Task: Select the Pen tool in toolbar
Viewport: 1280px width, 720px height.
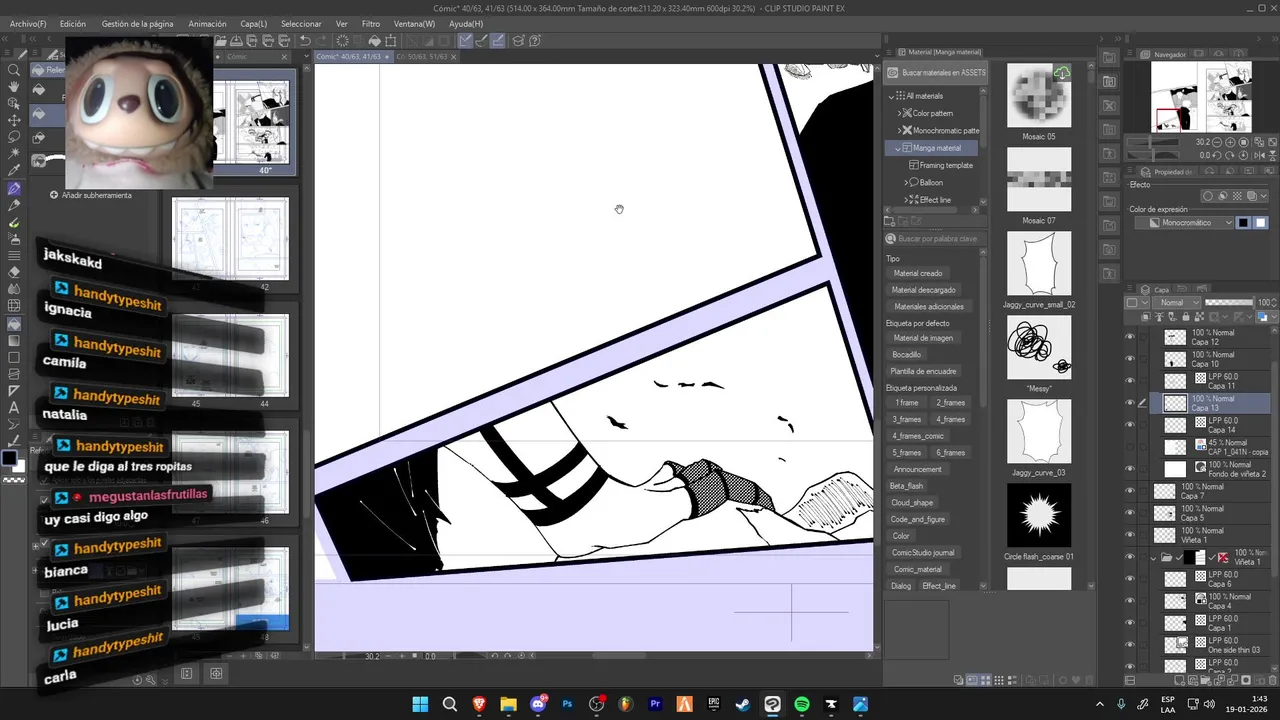Action: 14,188
